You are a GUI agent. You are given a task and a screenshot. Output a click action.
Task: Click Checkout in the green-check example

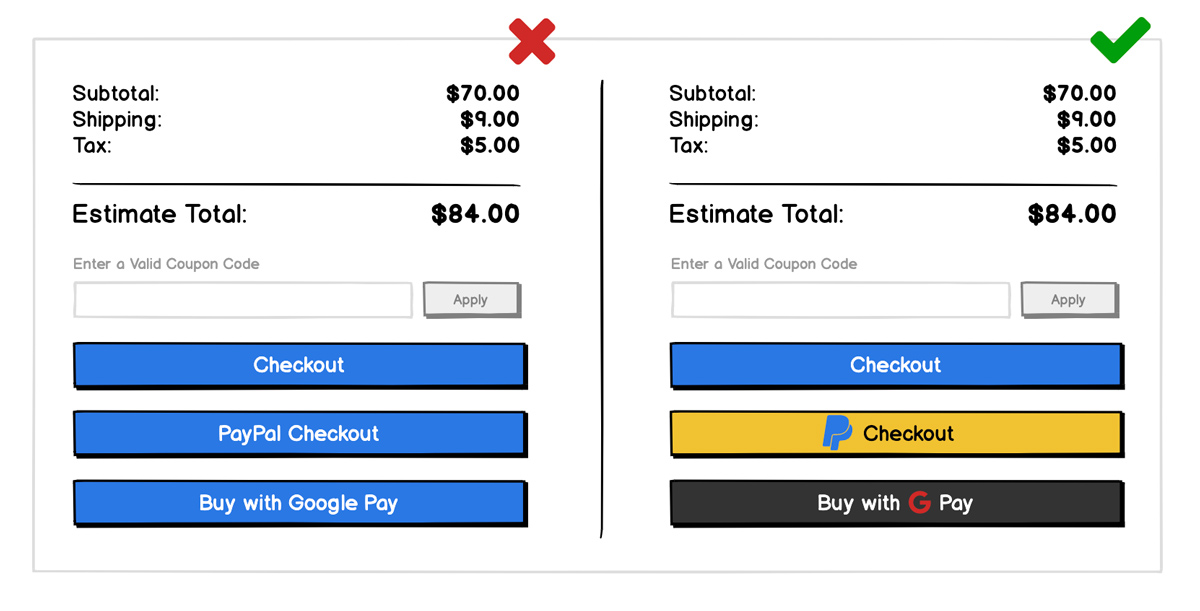pos(895,365)
